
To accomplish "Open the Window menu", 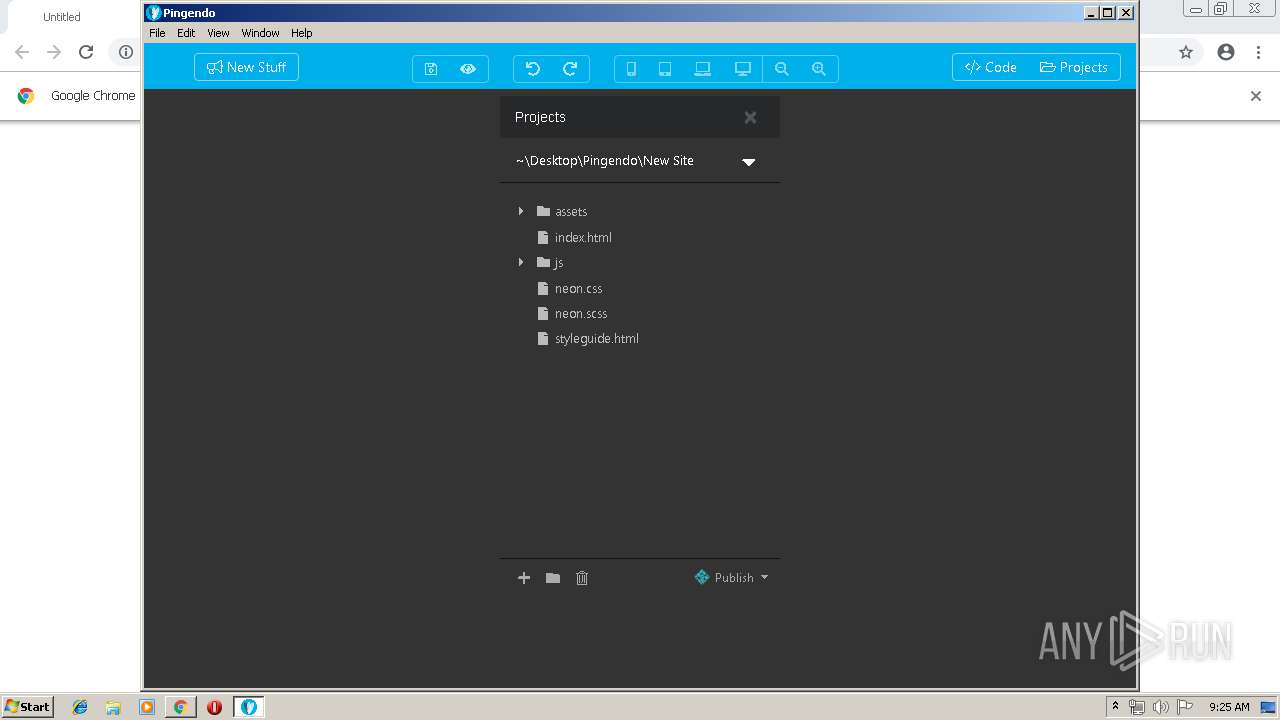I will 260,33.
